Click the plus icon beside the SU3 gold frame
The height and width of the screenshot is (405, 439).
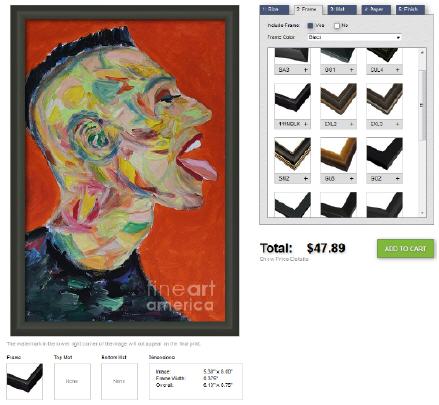click(352, 179)
